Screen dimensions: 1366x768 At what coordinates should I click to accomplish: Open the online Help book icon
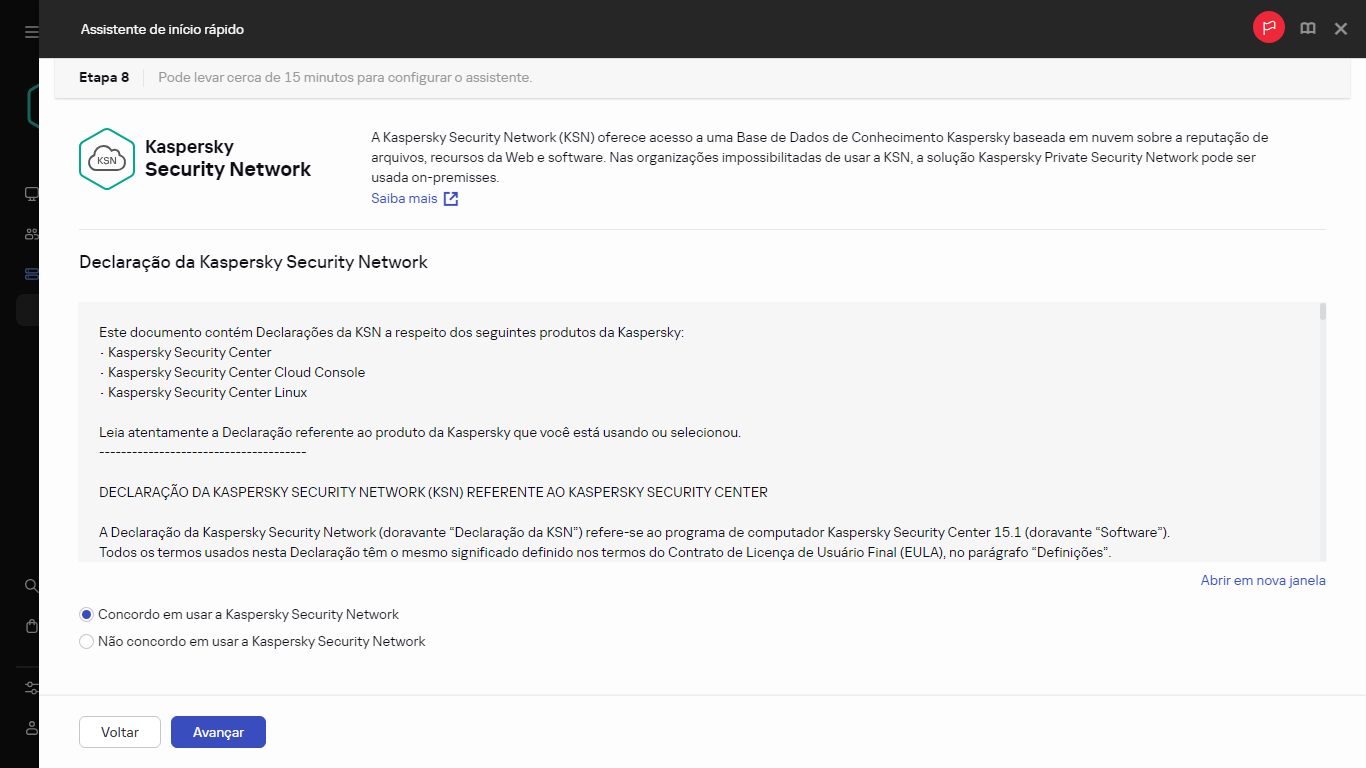tap(1307, 27)
